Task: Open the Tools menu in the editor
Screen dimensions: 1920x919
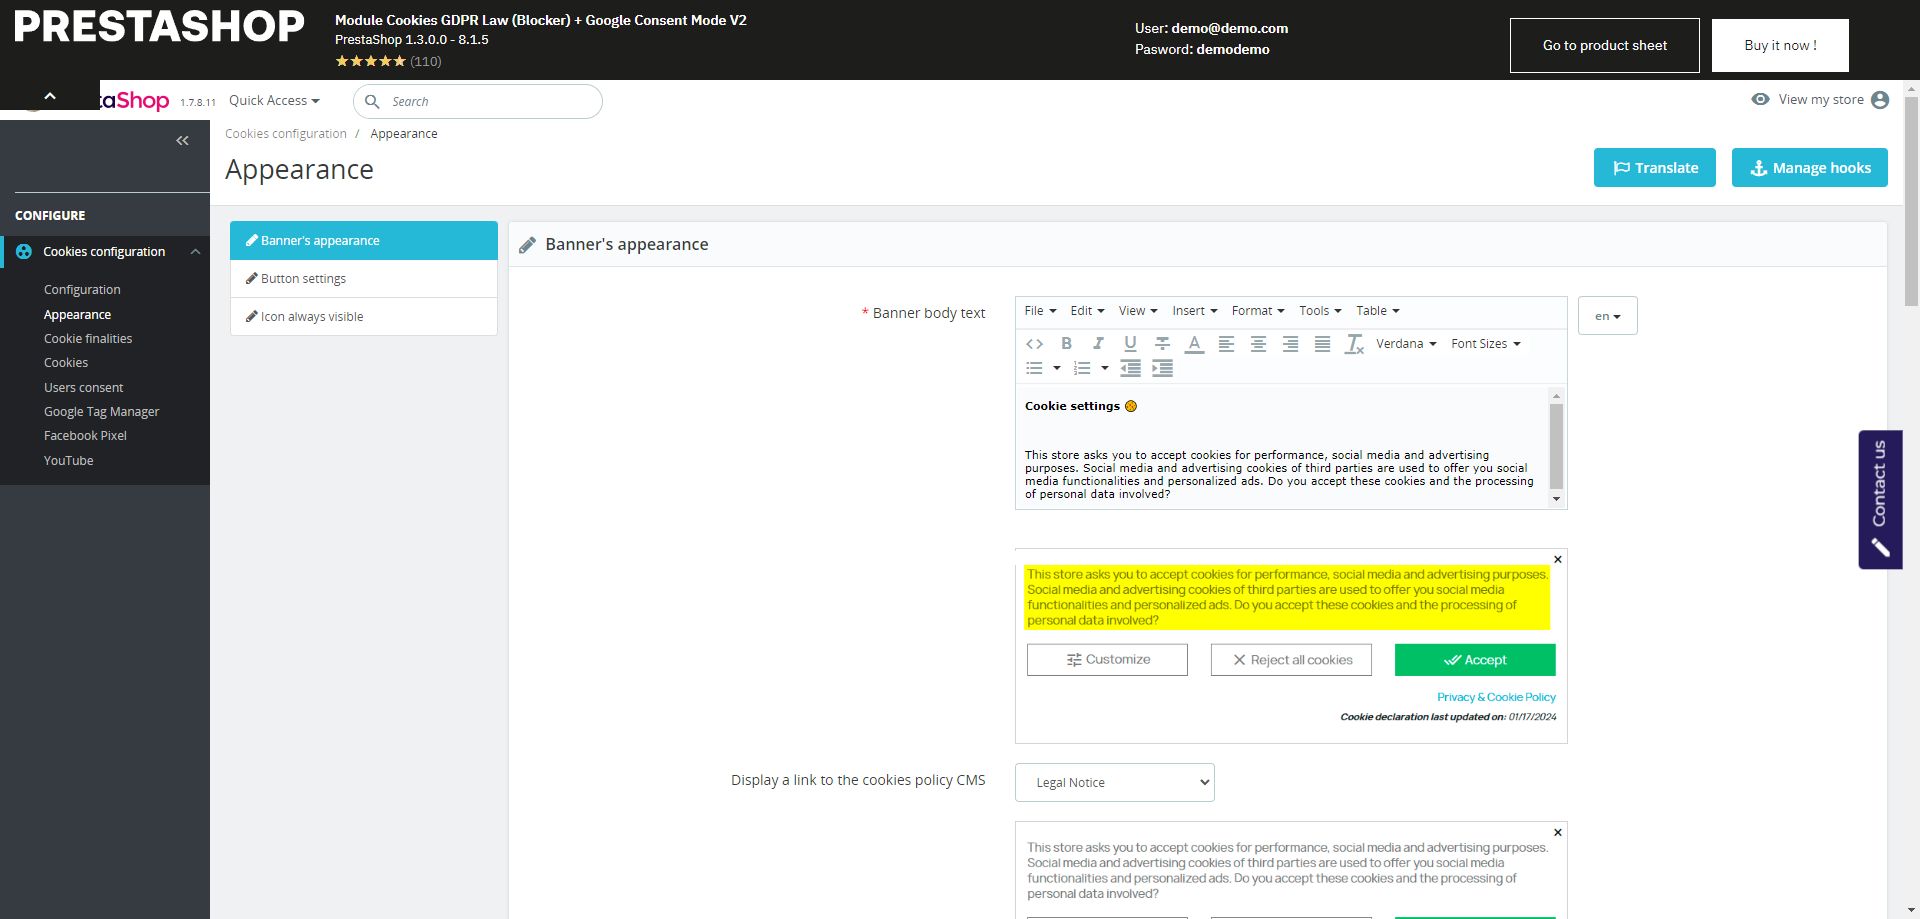Action: tap(1320, 311)
